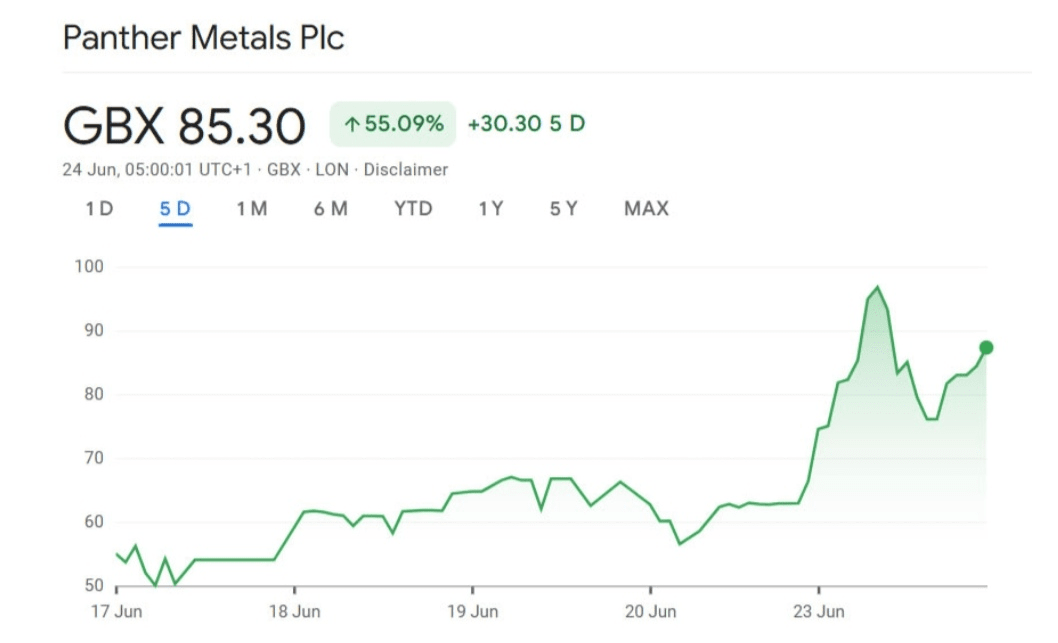Screen dimensions: 1058x643
Task: Select the 1D time range tab
Action: point(99,209)
